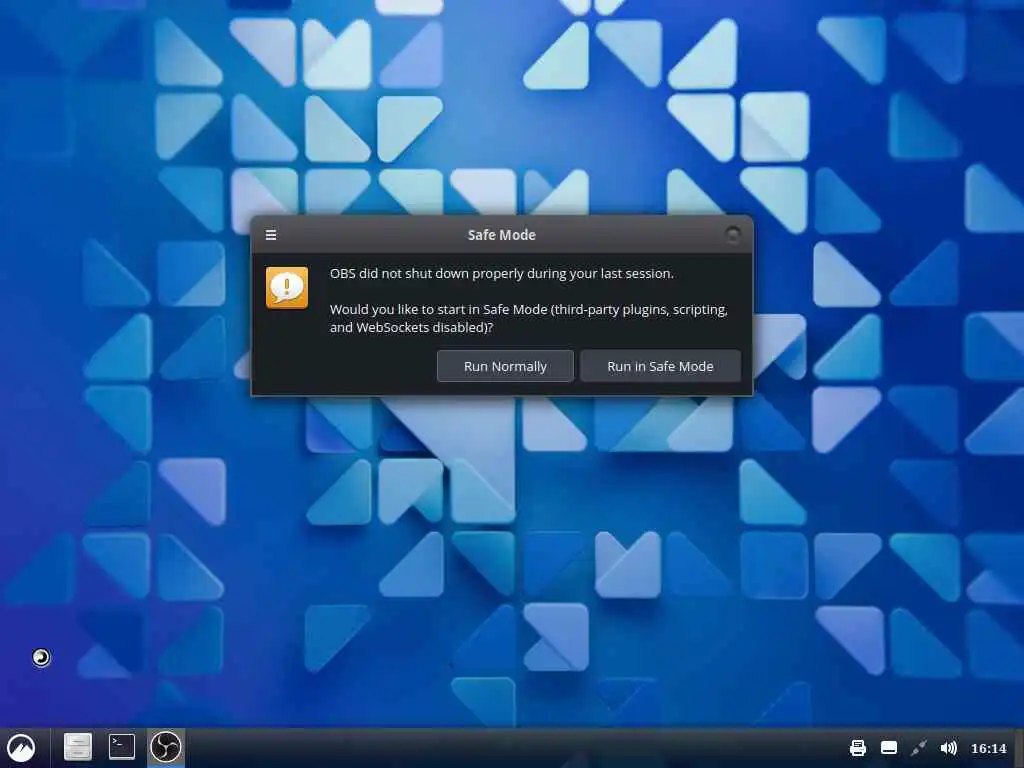Click the warning speech-bubble icon in dialog
The height and width of the screenshot is (768, 1024).
287,287
